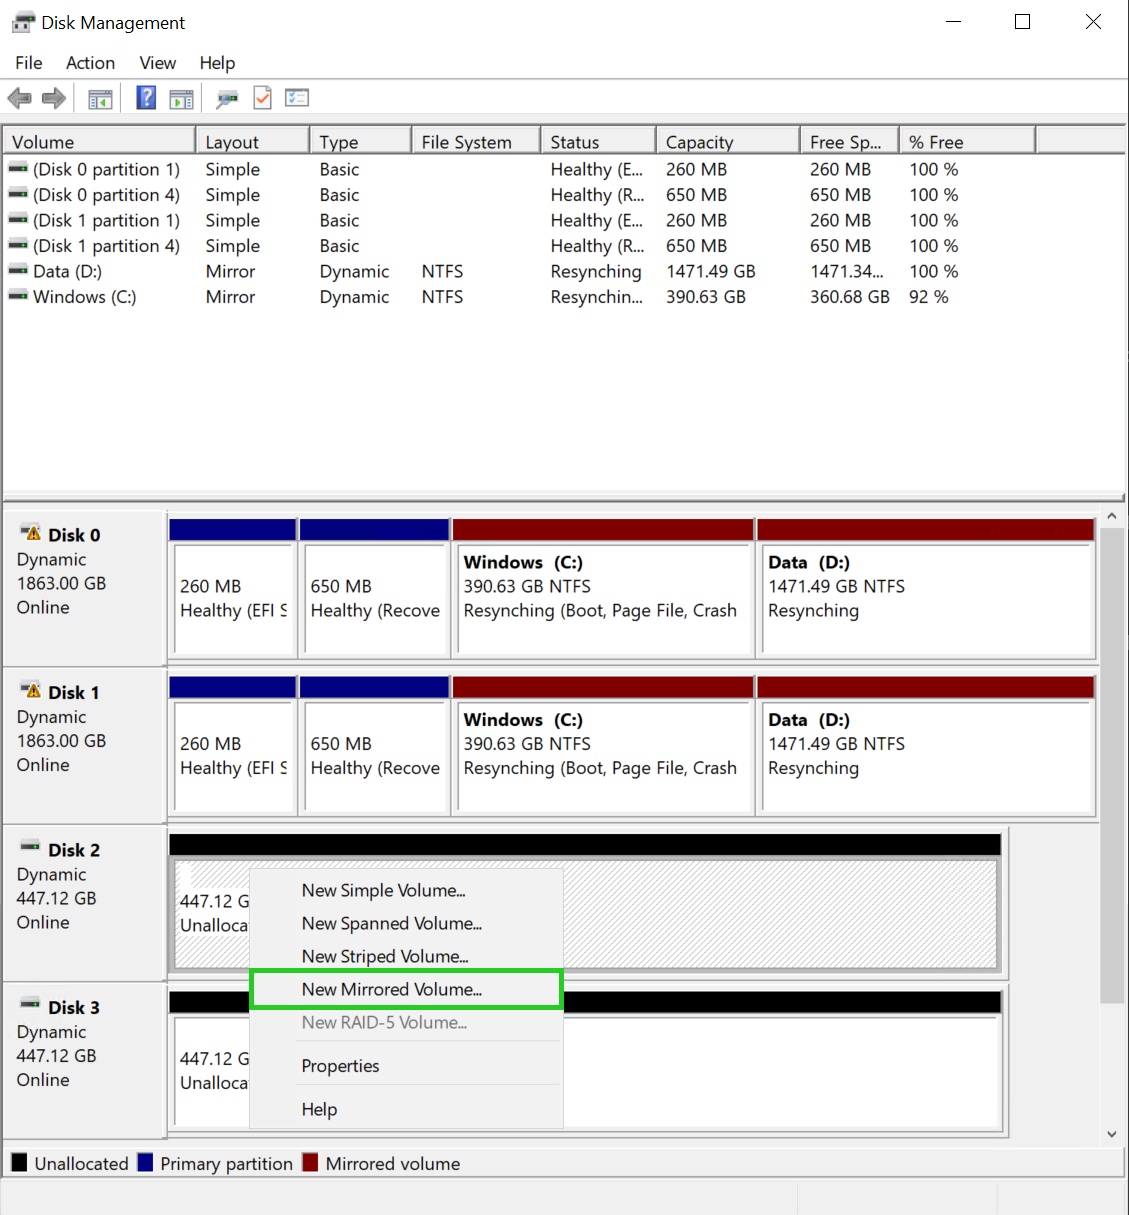Click the Windows (C:) volume icon in the list
This screenshot has width=1129, height=1215.
point(17,296)
